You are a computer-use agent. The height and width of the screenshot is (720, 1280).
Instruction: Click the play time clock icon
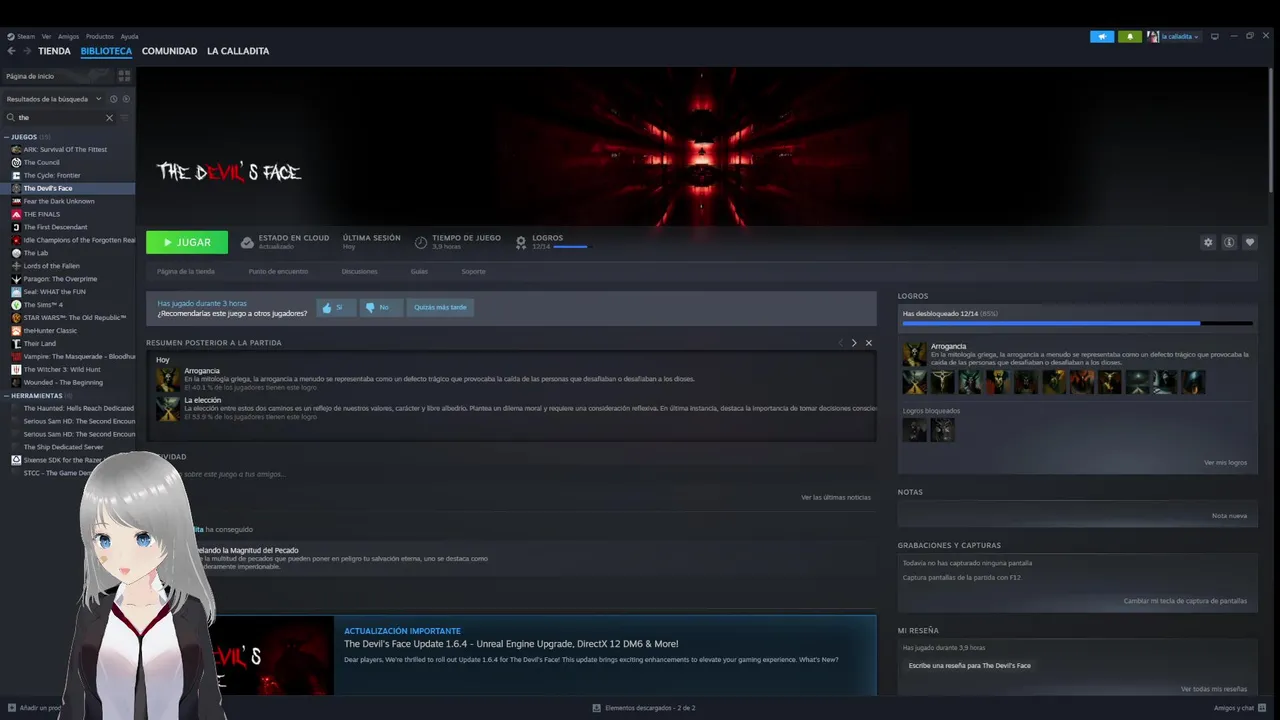click(x=421, y=242)
